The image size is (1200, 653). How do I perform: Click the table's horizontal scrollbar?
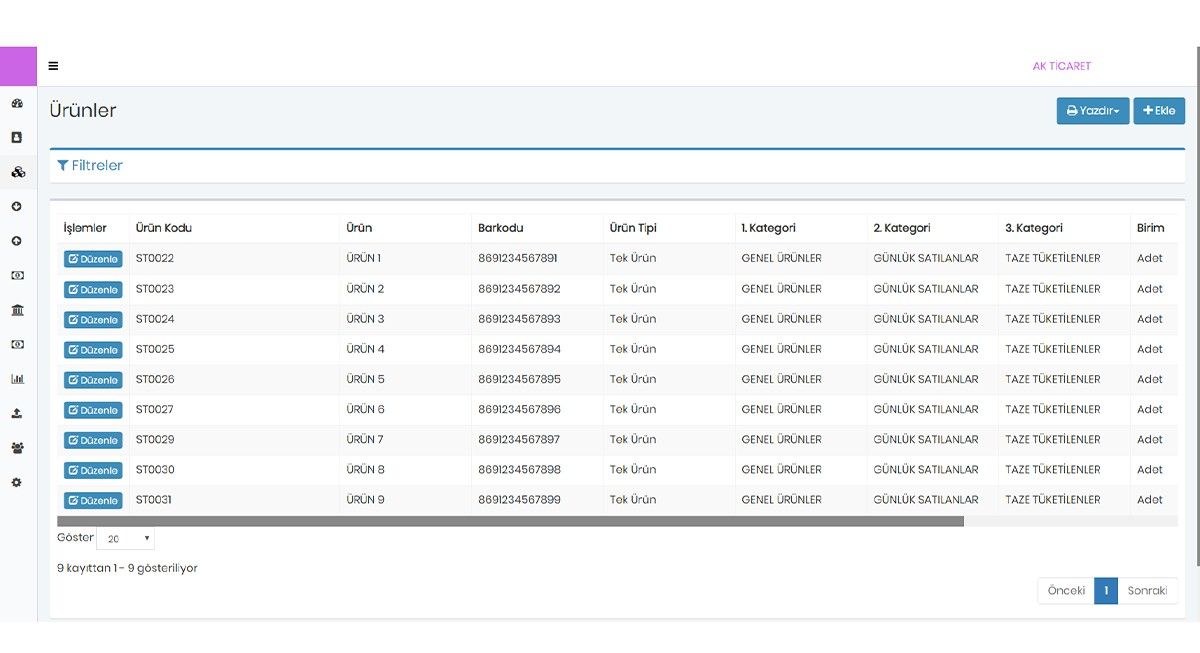point(510,521)
